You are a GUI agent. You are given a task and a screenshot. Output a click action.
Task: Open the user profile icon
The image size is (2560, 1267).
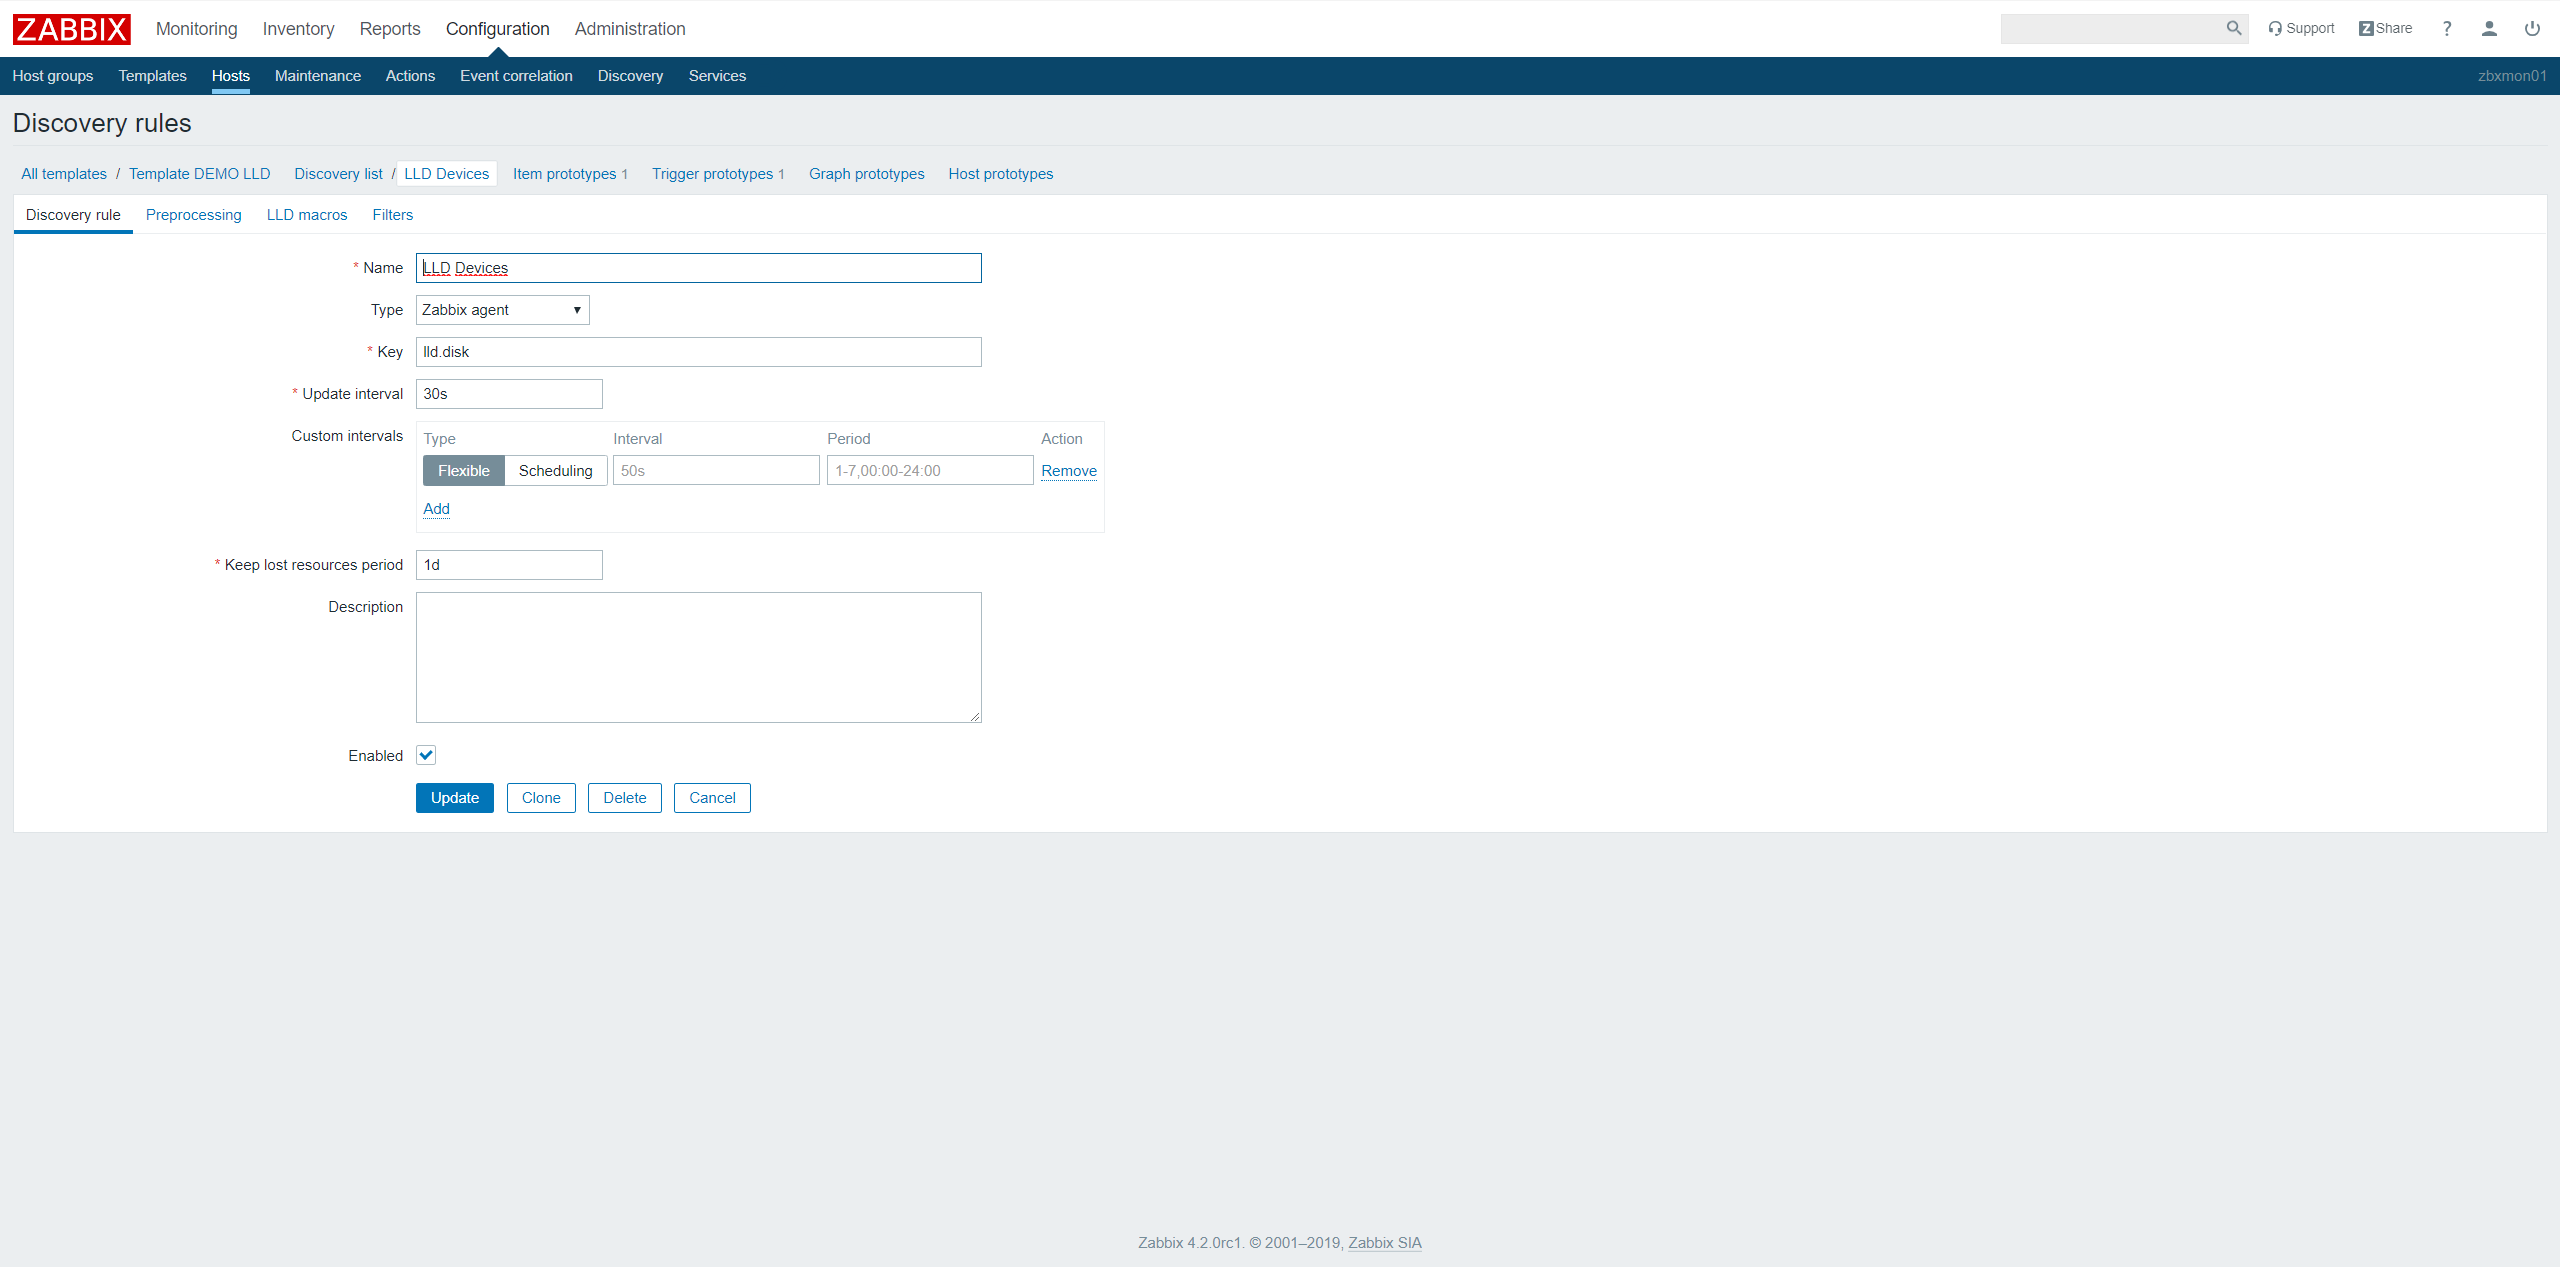coord(2489,28)
